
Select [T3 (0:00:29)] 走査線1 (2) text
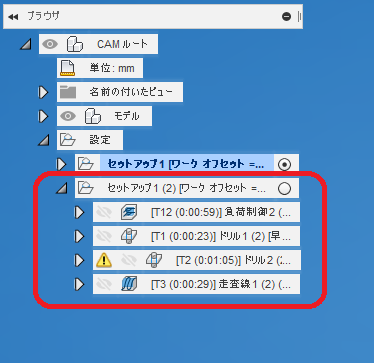tap(221, 284)
